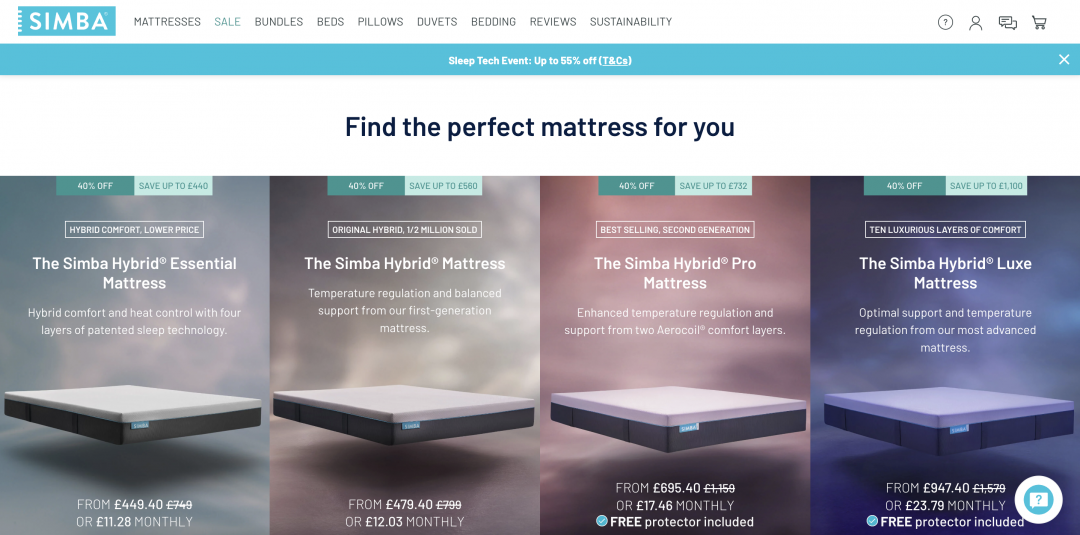View the shopping cart
The image size is (1080, 535).
(x=1039, y=22)
